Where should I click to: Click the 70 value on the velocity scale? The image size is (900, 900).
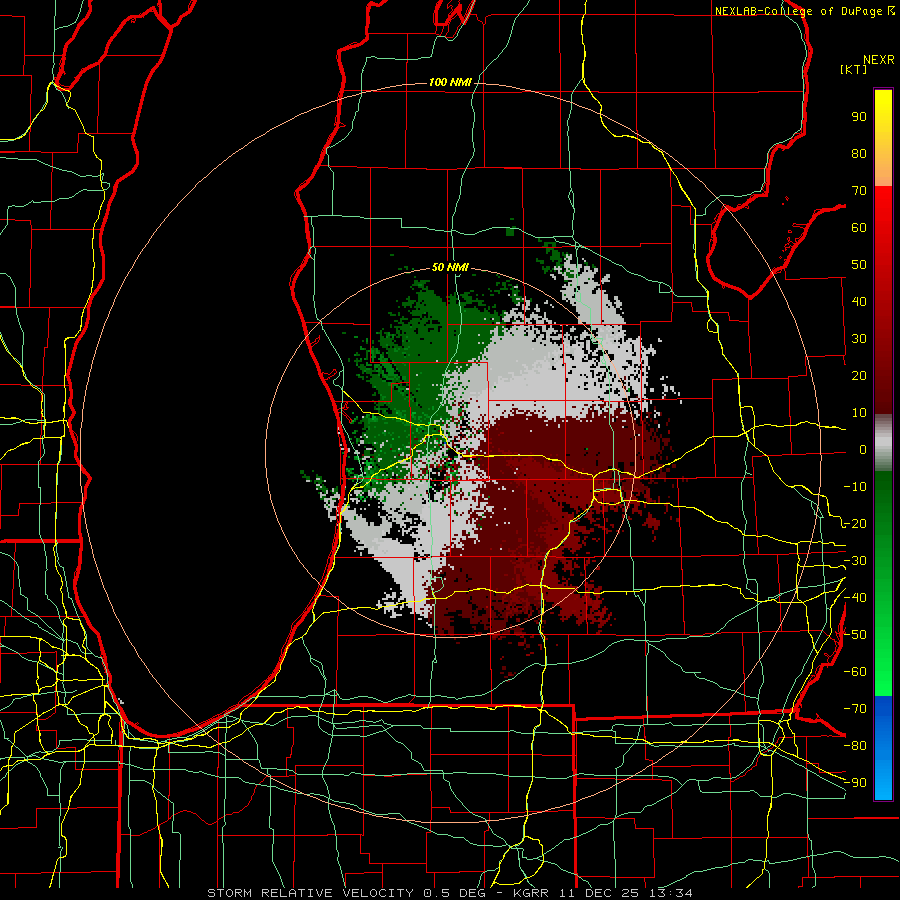click(859, 191)
